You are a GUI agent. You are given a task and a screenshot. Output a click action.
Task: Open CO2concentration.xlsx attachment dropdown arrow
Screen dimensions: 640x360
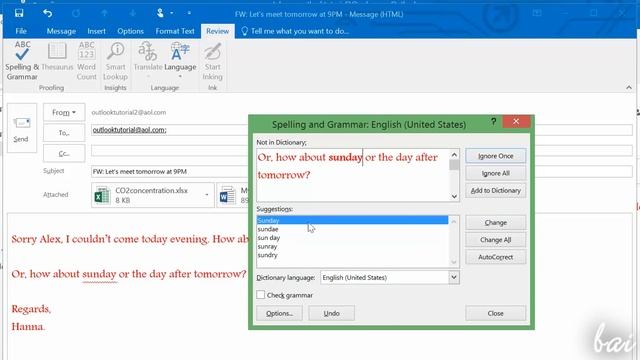coord(207,195)
